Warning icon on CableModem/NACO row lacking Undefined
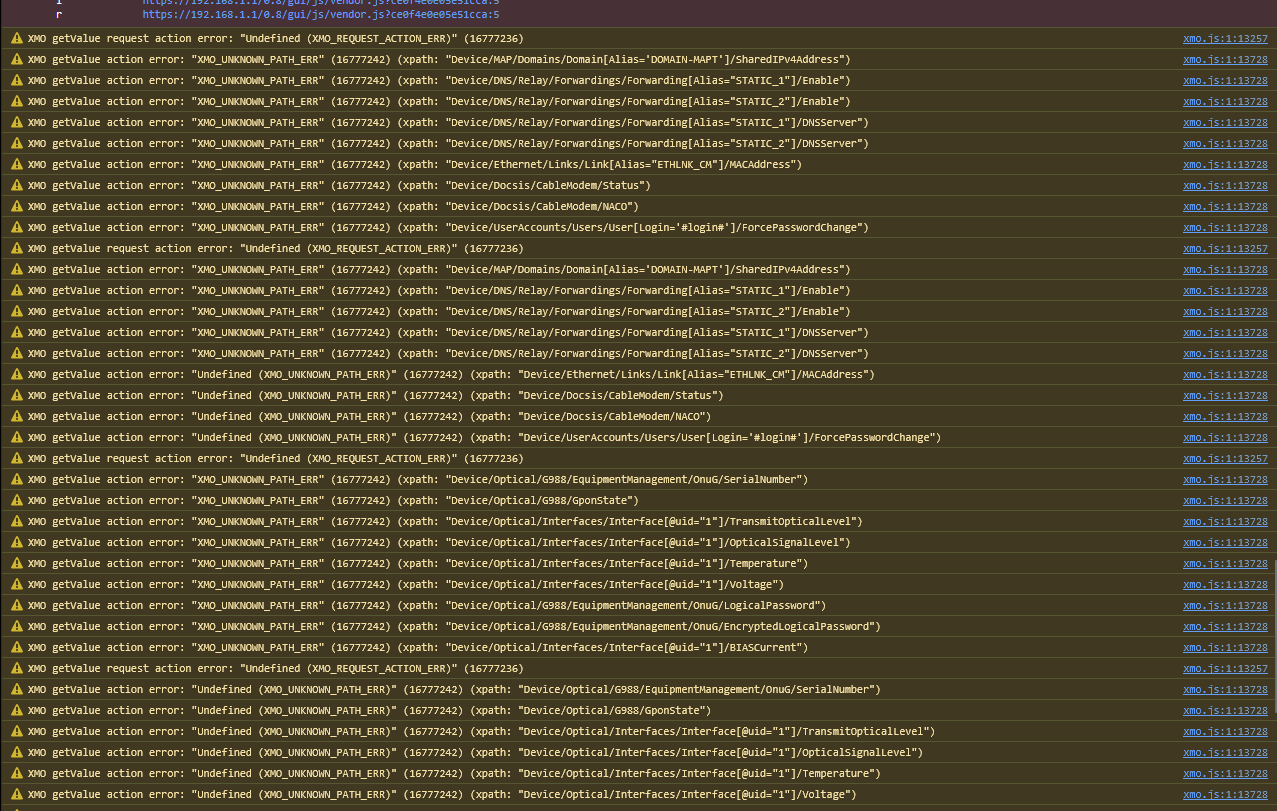 pos(16,206)
